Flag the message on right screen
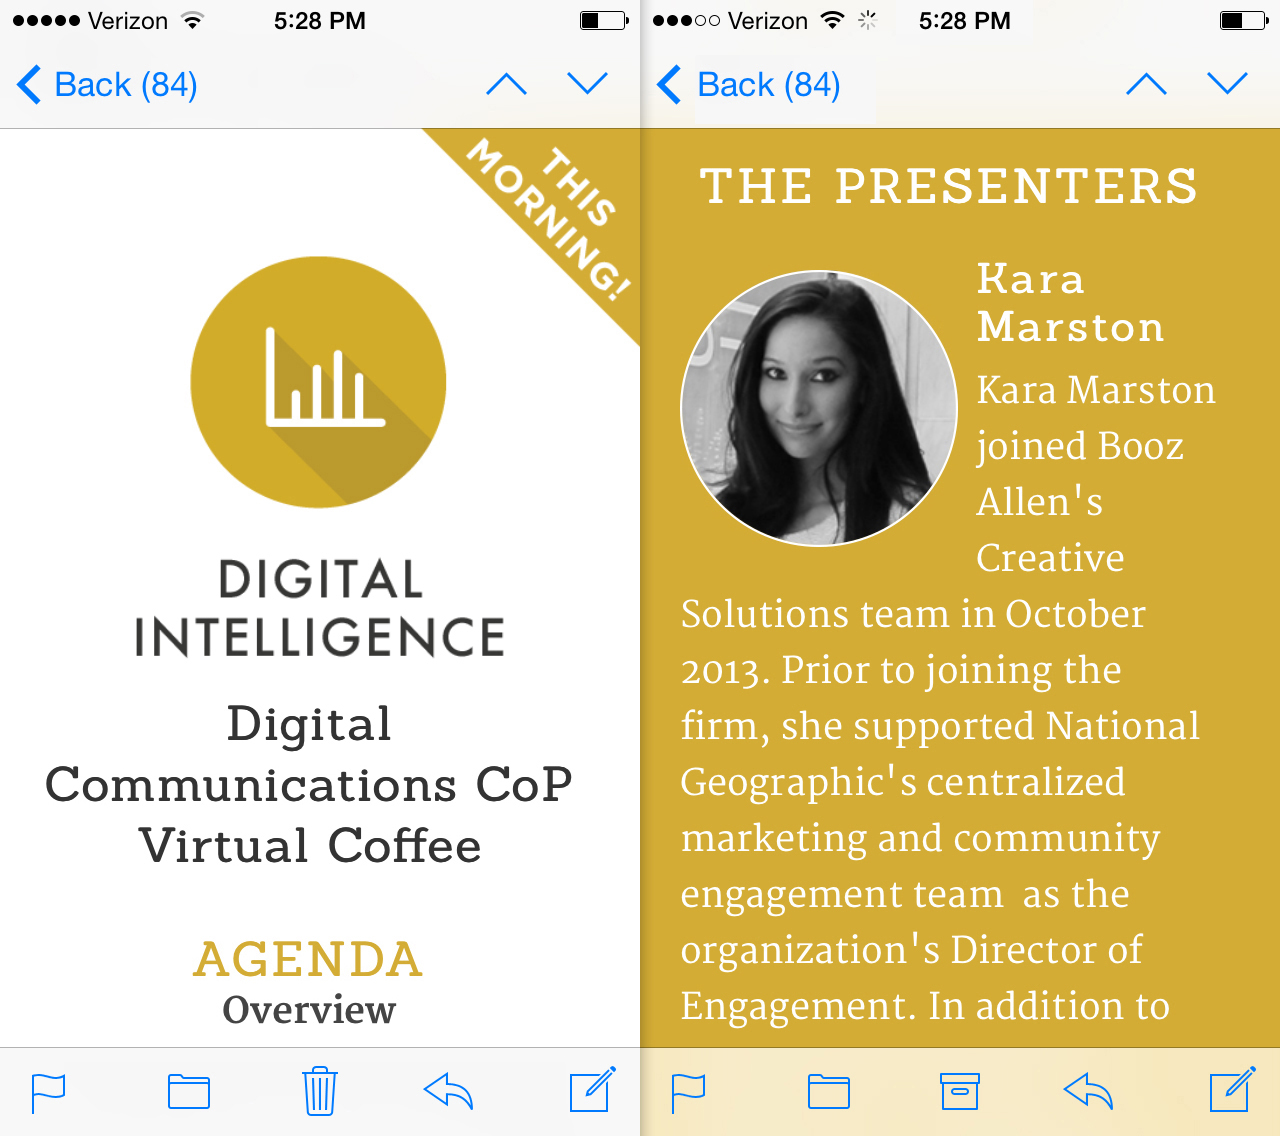 (688, 1092)
